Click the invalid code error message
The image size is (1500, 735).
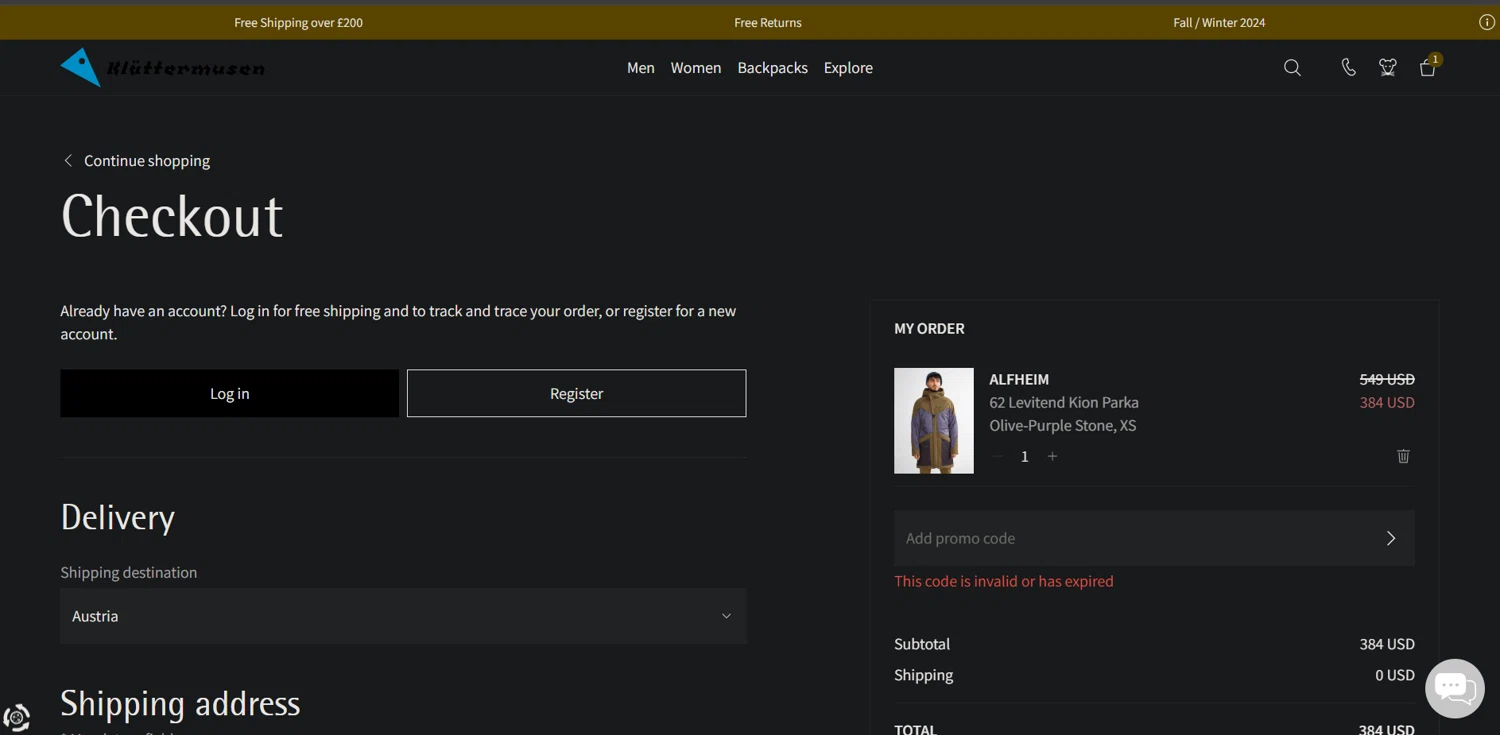point(1004,581)
